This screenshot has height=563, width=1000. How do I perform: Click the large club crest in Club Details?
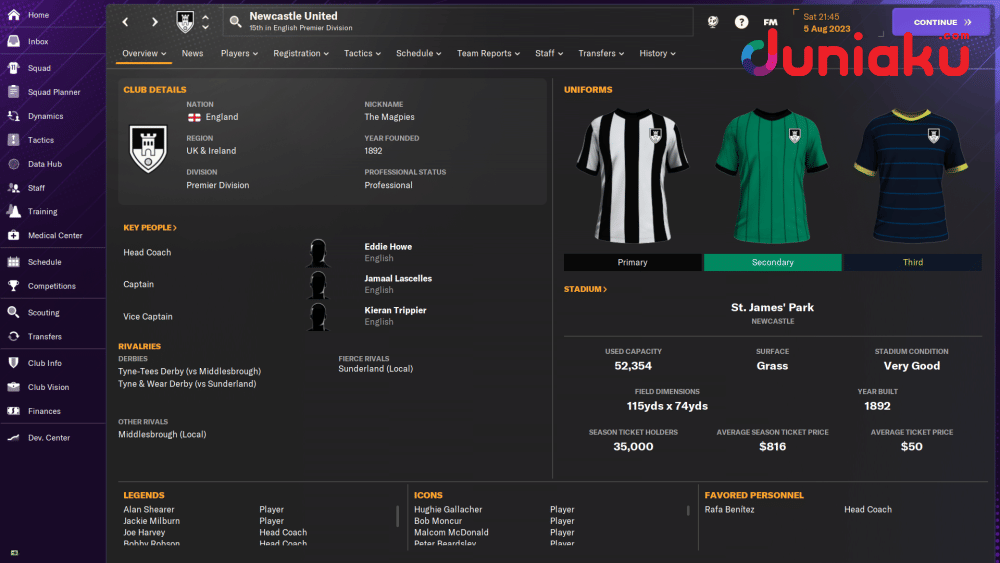(148, 149)
